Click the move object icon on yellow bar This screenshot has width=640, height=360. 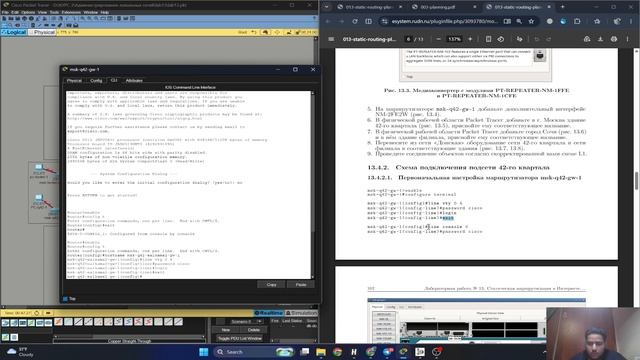tap(277, 32)
